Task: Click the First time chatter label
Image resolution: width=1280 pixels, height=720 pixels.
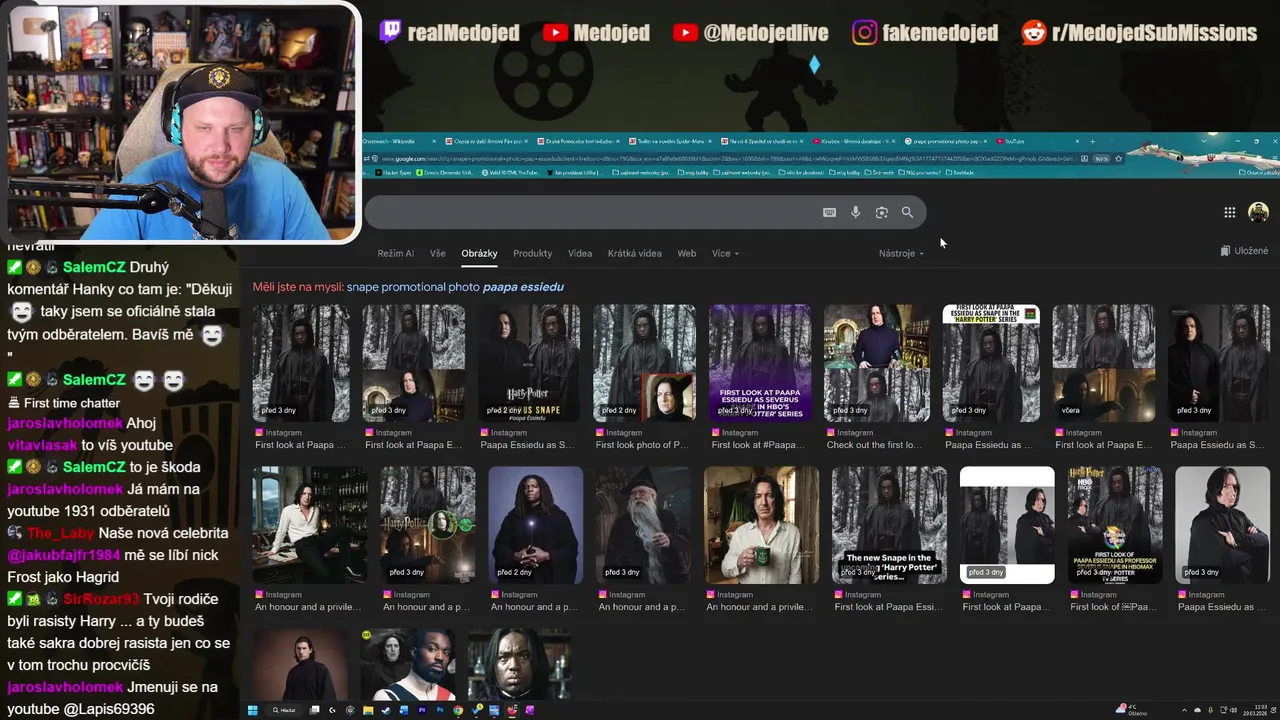Action: [72, 403]
